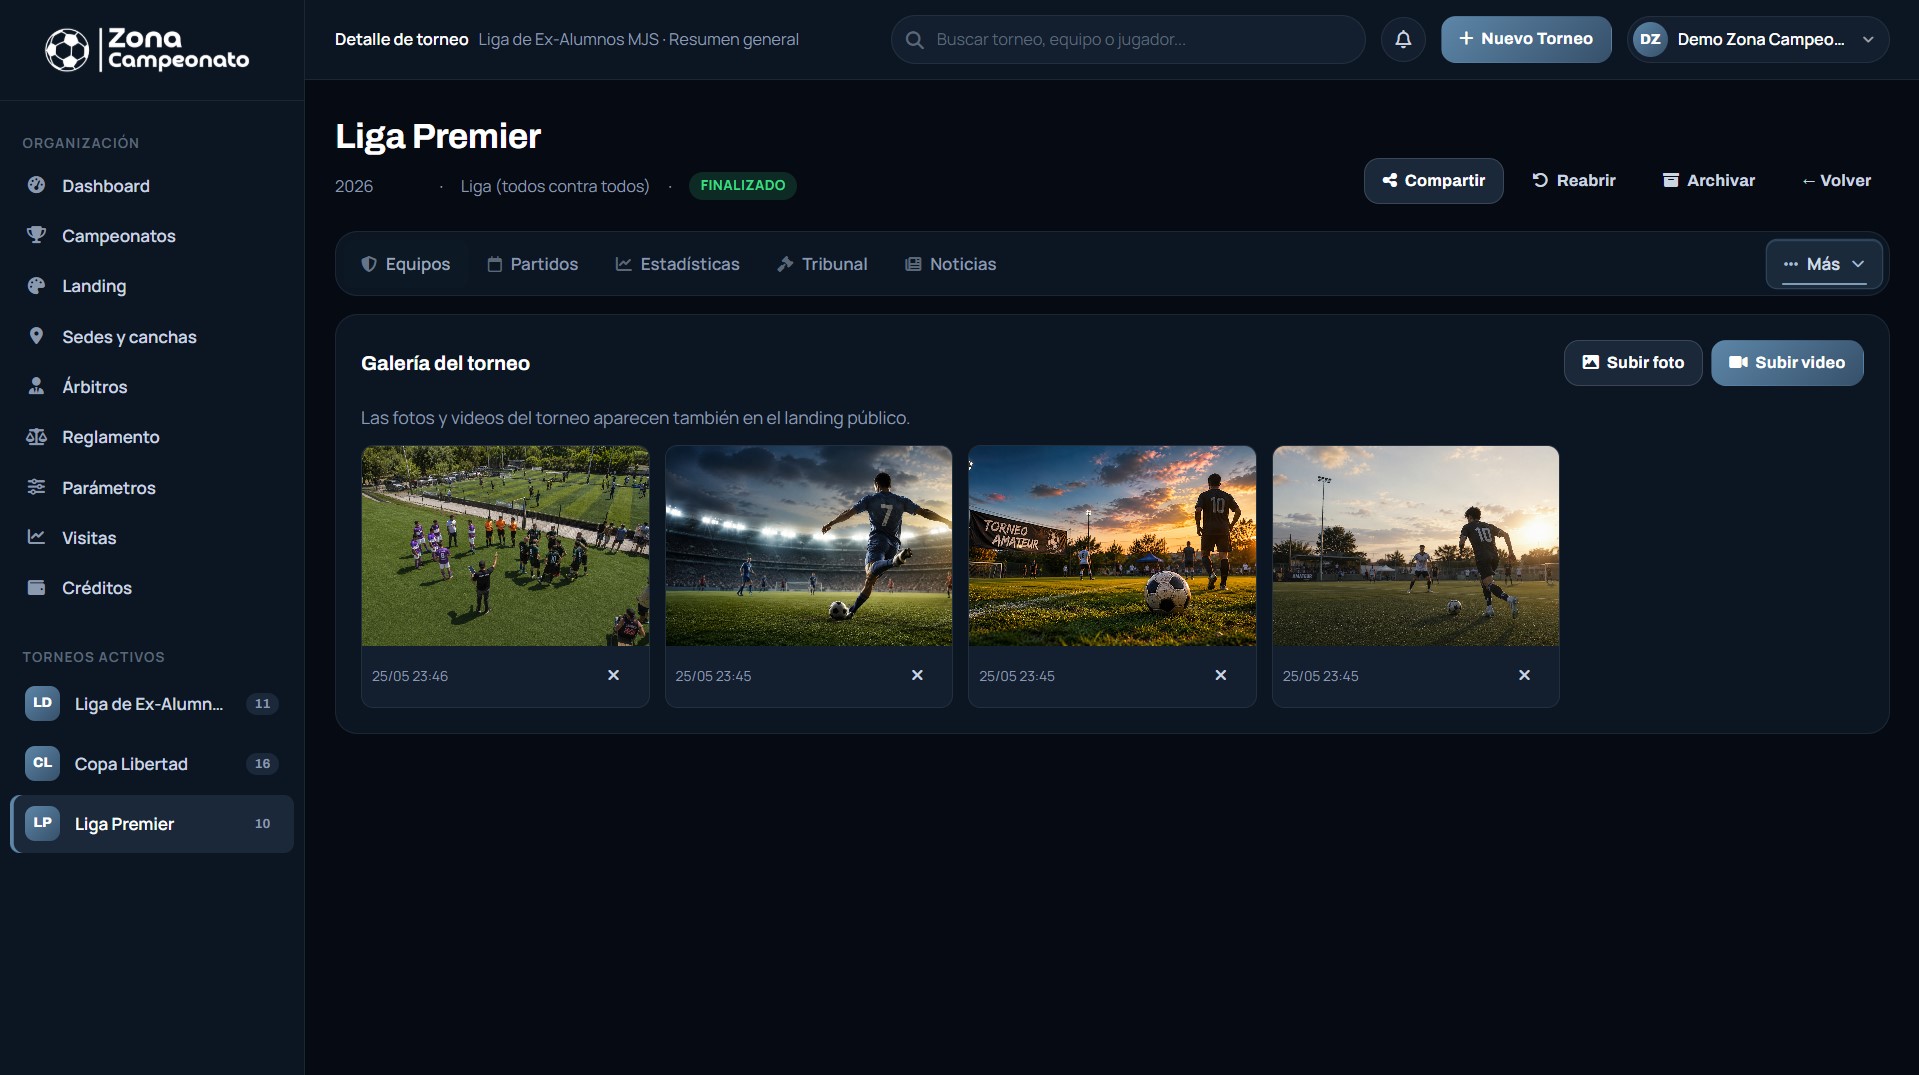This screenshot has width=1919, height=1075.
Task: Click the trophy icon next to Campeonatos
Action: (x=36, y=235)
